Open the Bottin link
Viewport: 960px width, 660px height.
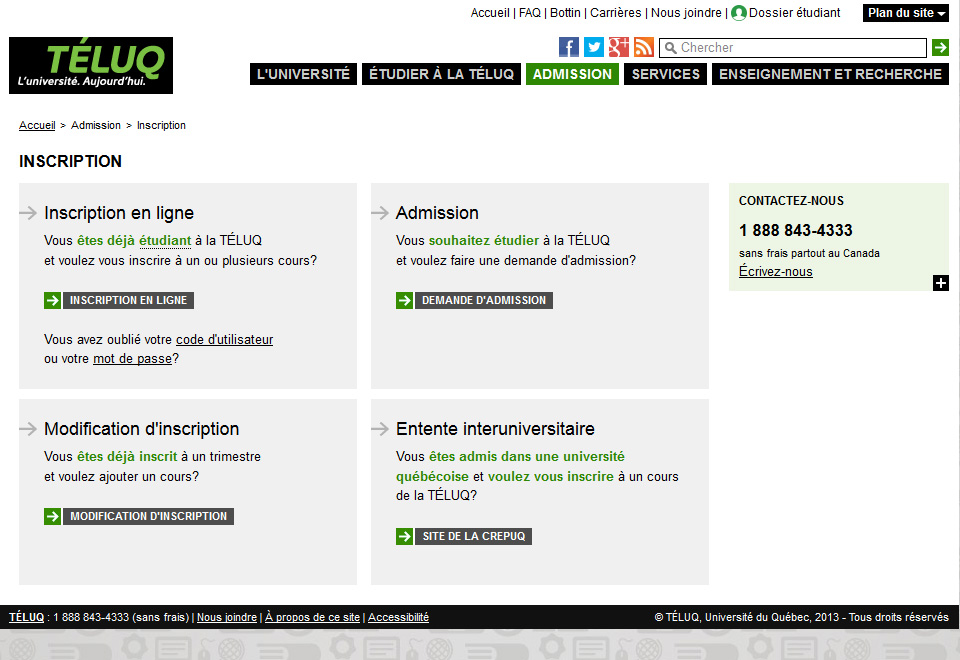click(565, 13)
